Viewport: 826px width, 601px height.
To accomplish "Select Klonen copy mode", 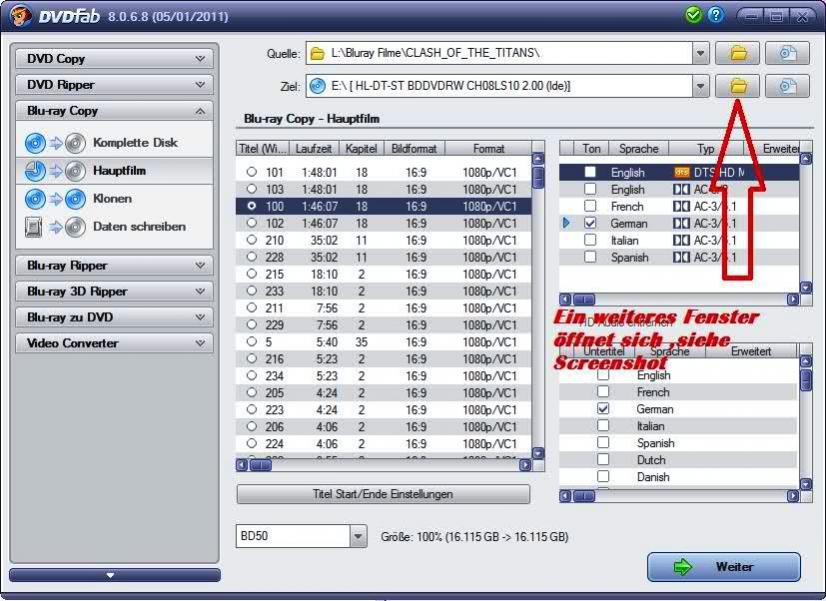I will coord(114,199).
